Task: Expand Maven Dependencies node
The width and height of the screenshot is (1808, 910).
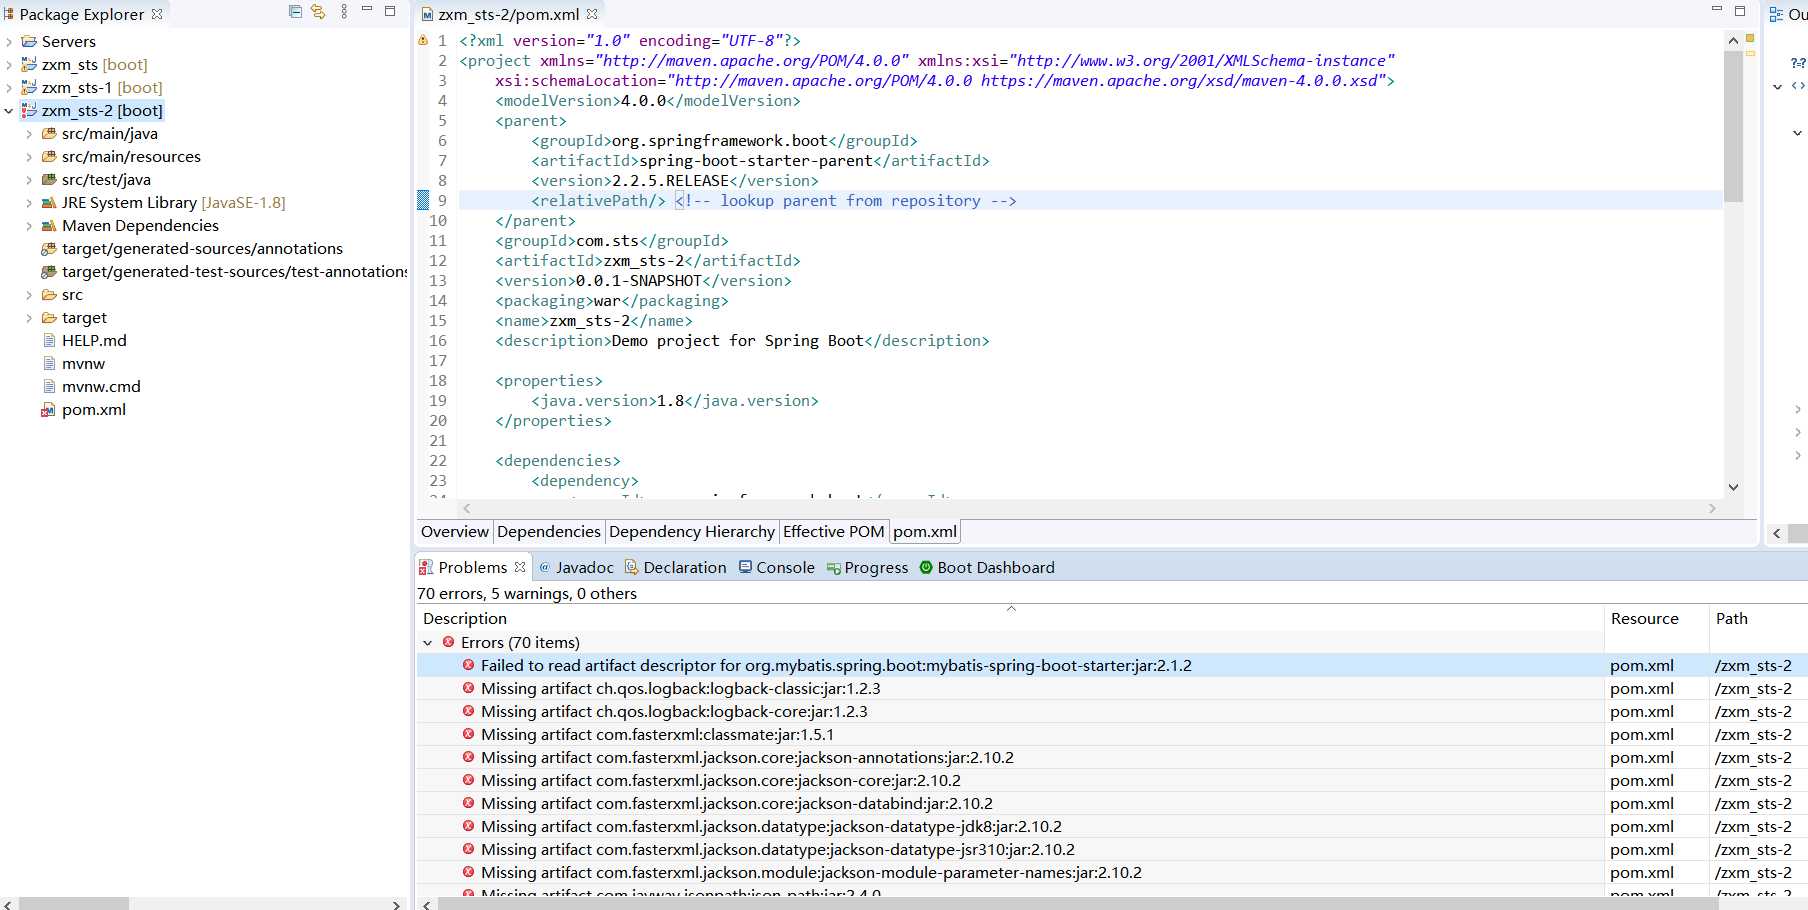Action: click(x=29, y=226)
